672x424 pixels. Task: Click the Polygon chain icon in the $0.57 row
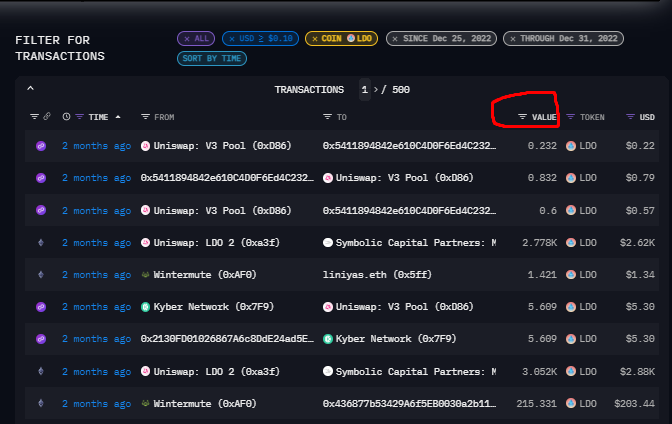pos(41,210)
